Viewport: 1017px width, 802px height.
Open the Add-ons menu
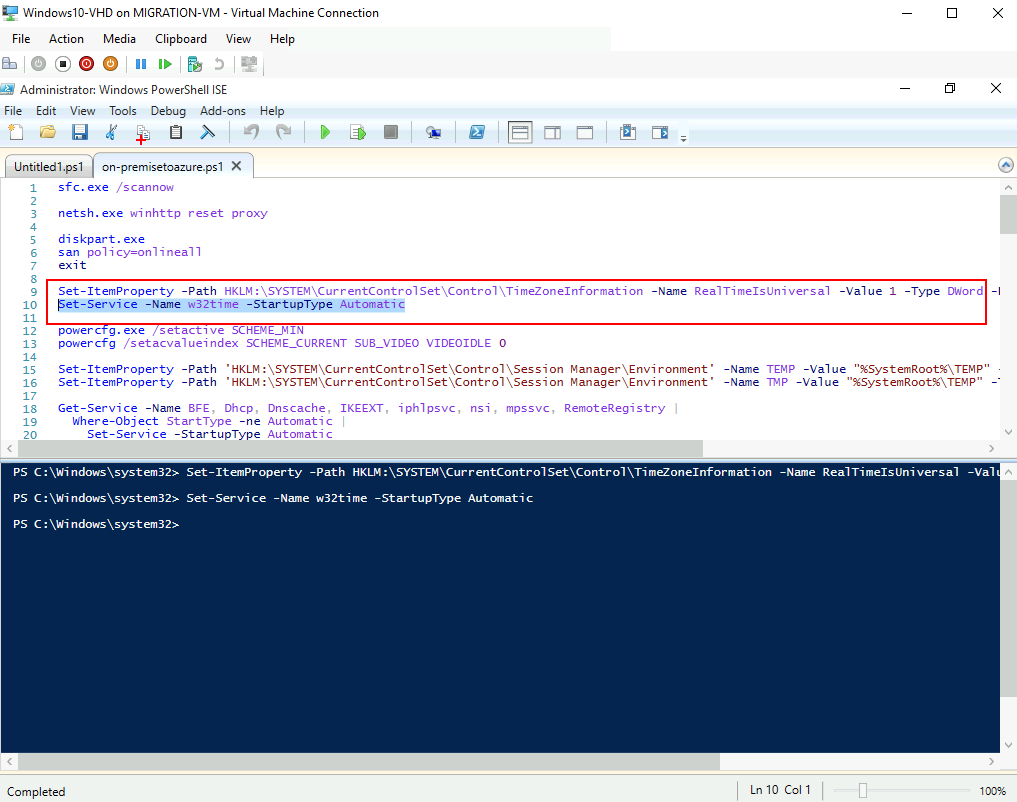coord(222,111)
